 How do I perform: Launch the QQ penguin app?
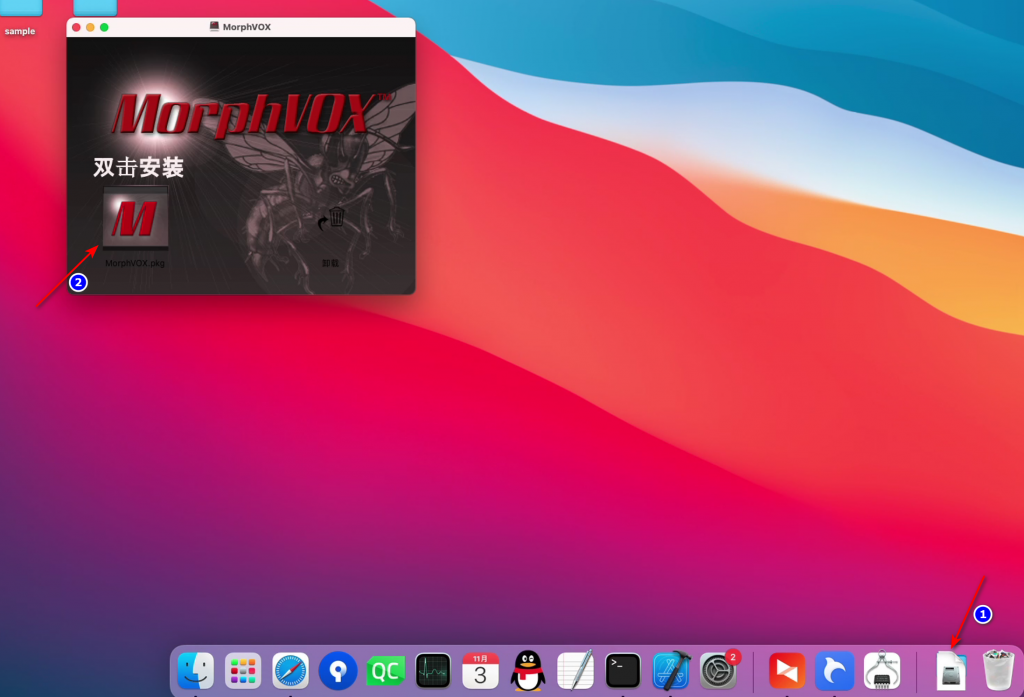pyautogui.click(x=528, y=670)
